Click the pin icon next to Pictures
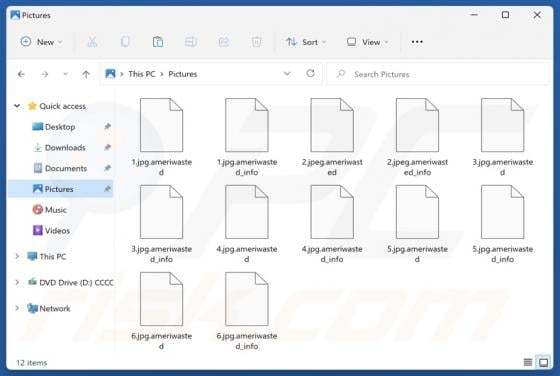Viewport: 560px width, 376px height. 107,189
